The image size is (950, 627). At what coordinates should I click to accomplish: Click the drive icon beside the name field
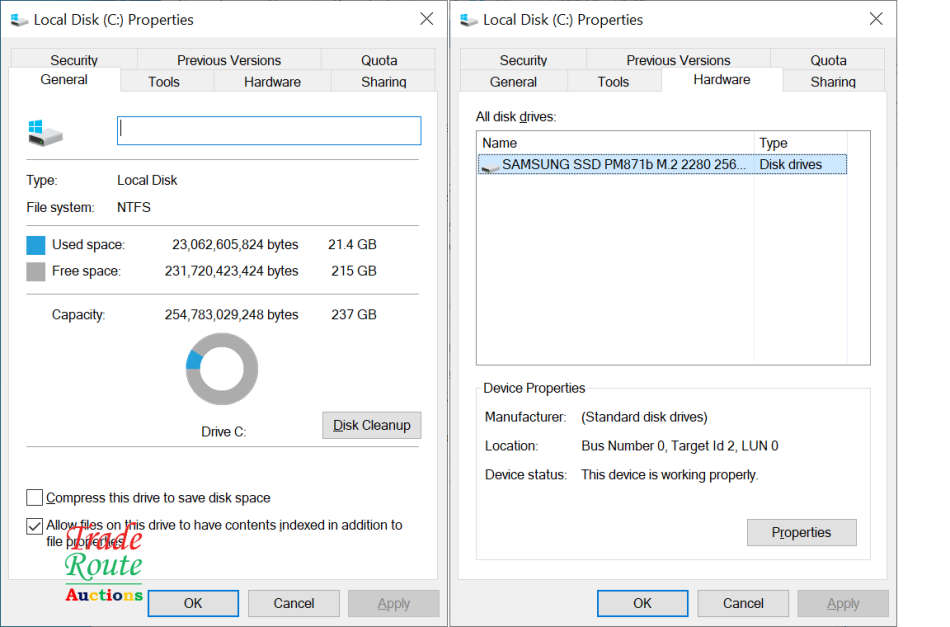(x=45, y=132)
